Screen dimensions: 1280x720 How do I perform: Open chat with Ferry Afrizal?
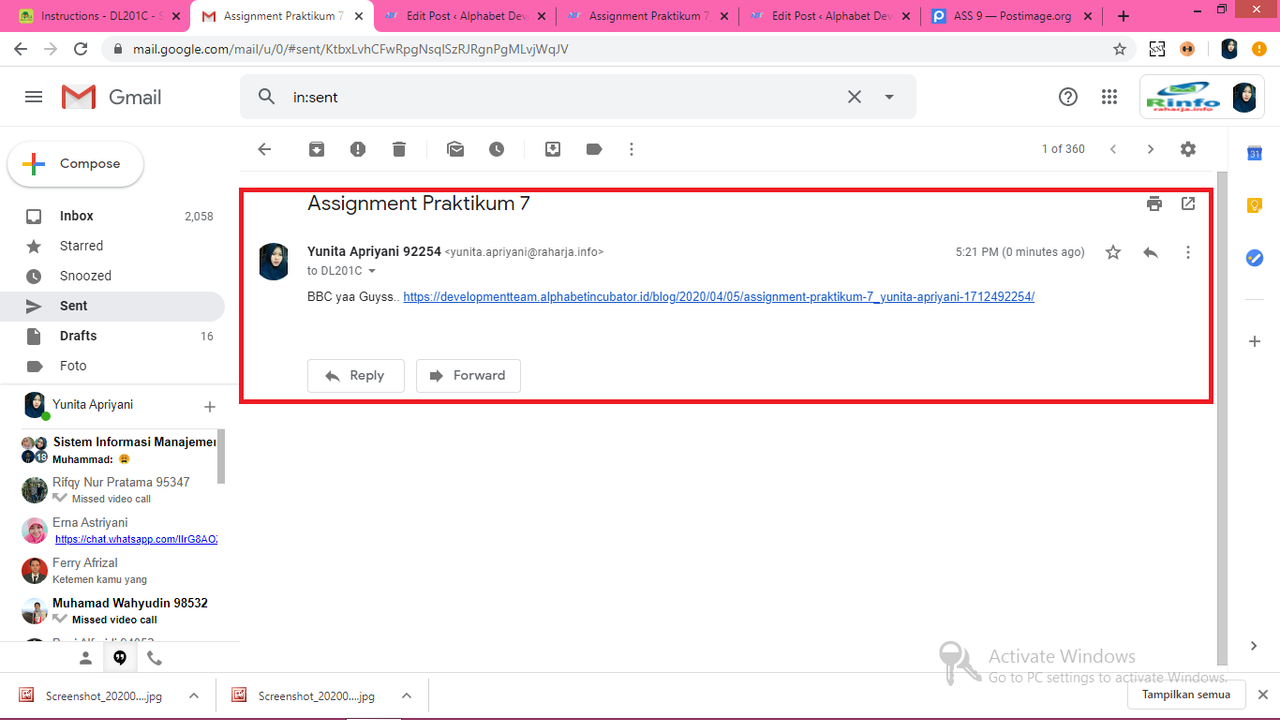point(118,571)
